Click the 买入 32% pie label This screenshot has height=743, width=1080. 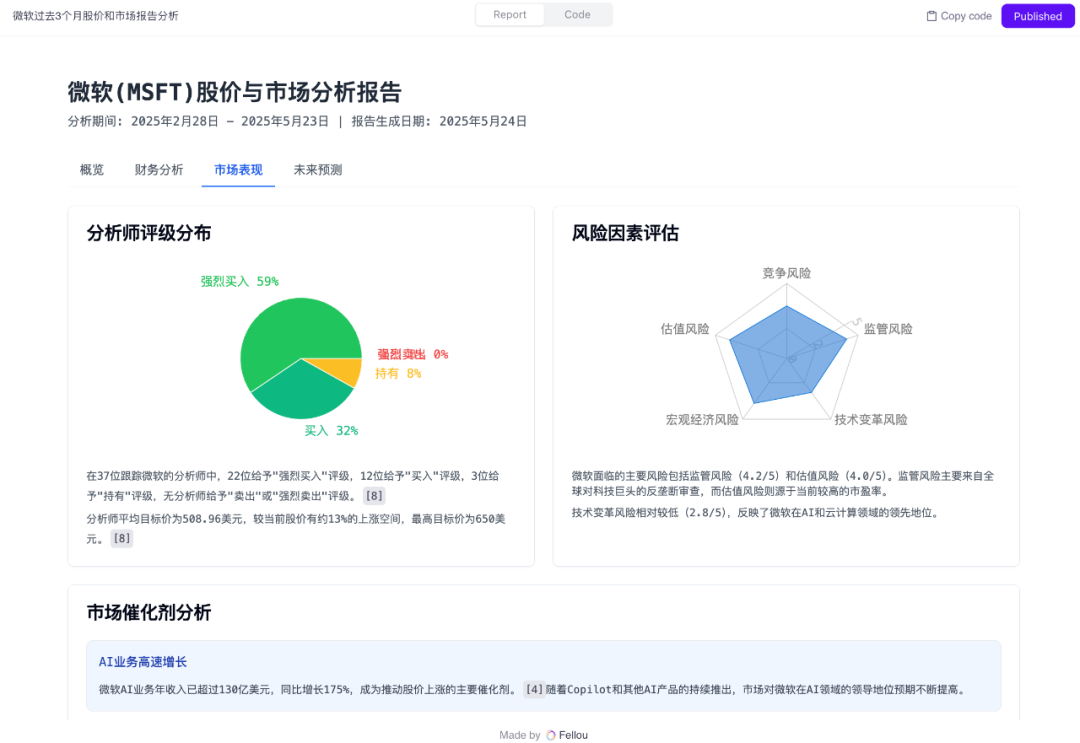pyautogui.click(x=331, y=431)
